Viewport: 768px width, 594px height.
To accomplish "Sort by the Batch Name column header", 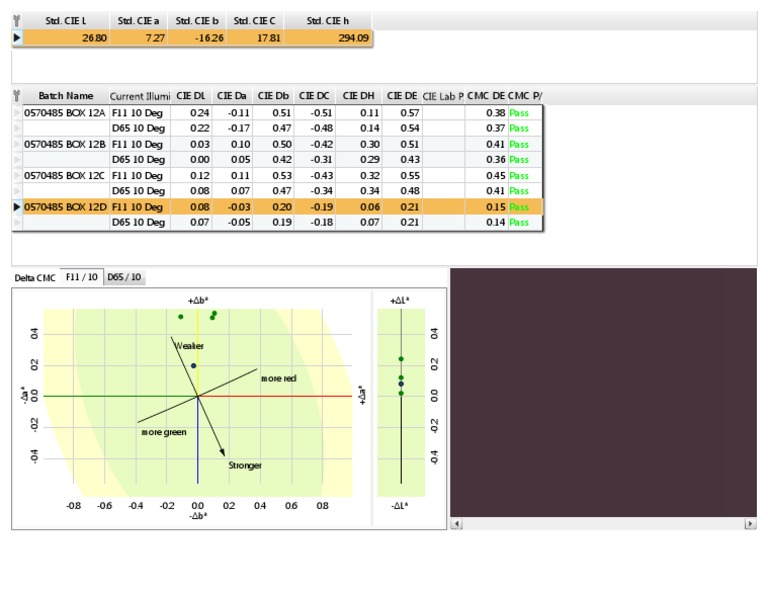I will 65,96.
